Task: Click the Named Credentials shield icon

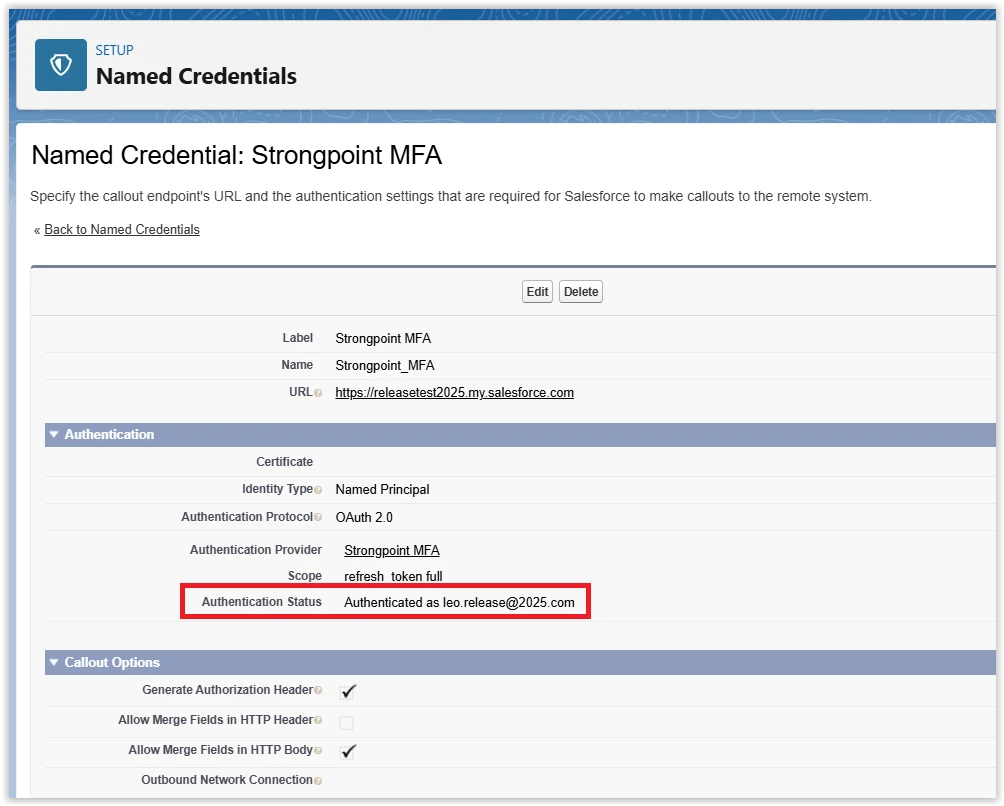Action: tap(58, 64)
